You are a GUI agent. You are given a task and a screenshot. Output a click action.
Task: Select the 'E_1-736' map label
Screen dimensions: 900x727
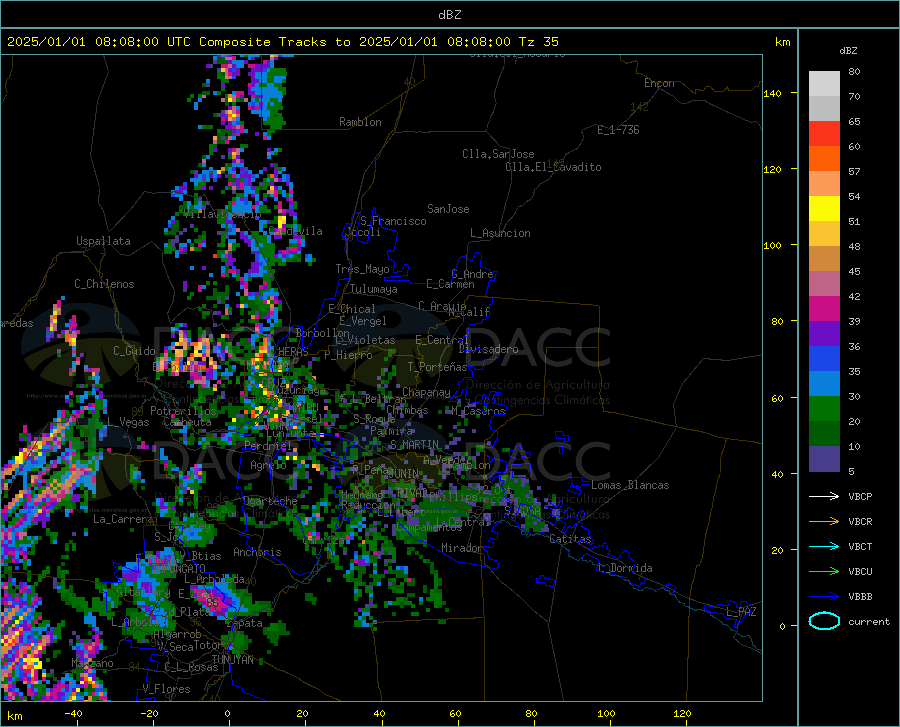pyautogui.click(x=618, y=130)
